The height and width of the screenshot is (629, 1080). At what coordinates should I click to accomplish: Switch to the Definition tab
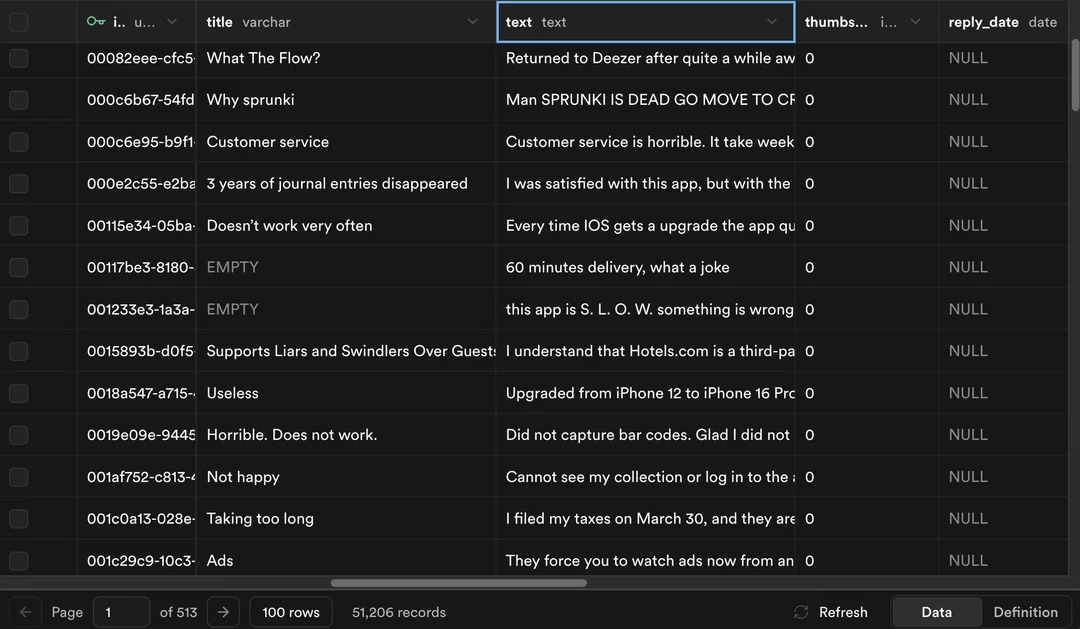point(1026,611)
